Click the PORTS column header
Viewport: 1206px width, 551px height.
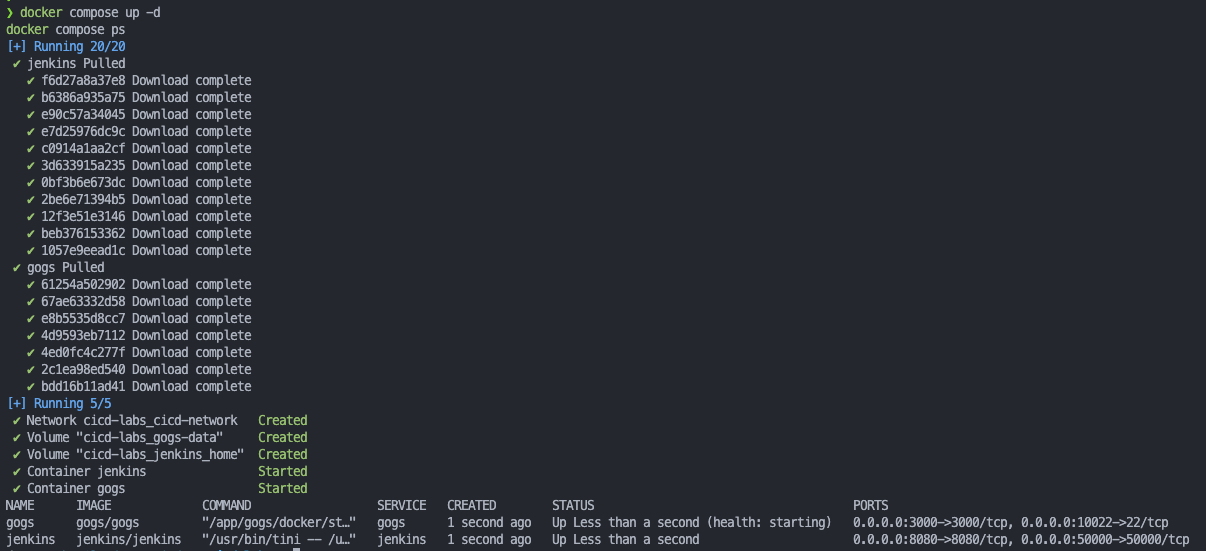coord(871,505)
